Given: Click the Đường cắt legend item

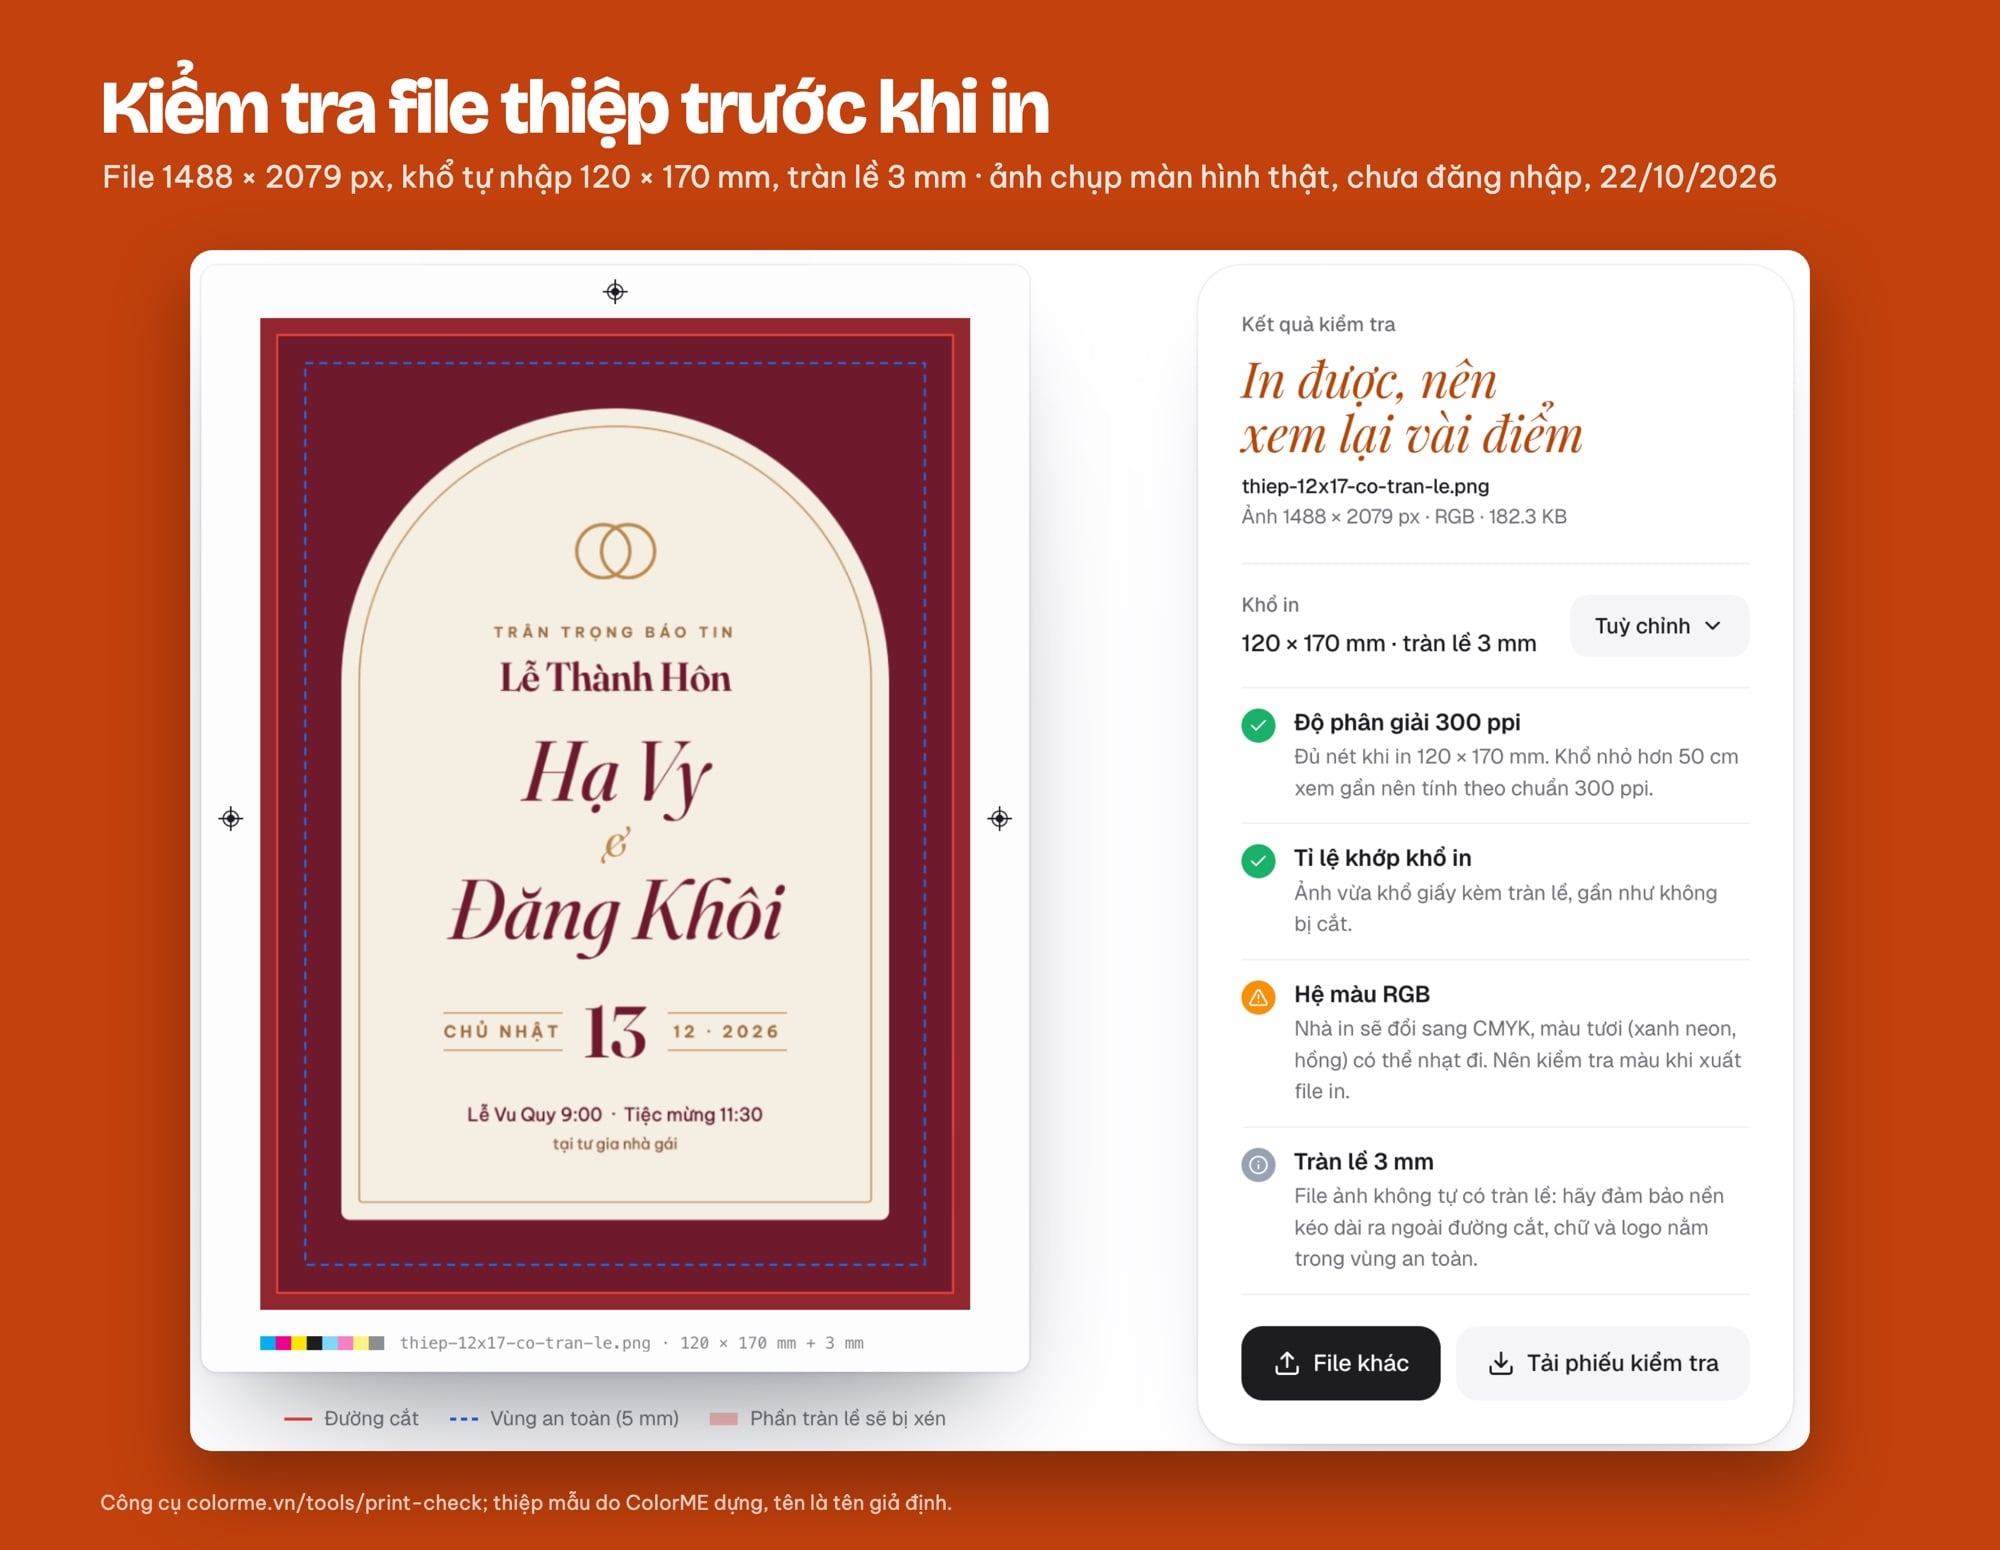Looking at the screenshot, I should click(x=351, y=1418).
